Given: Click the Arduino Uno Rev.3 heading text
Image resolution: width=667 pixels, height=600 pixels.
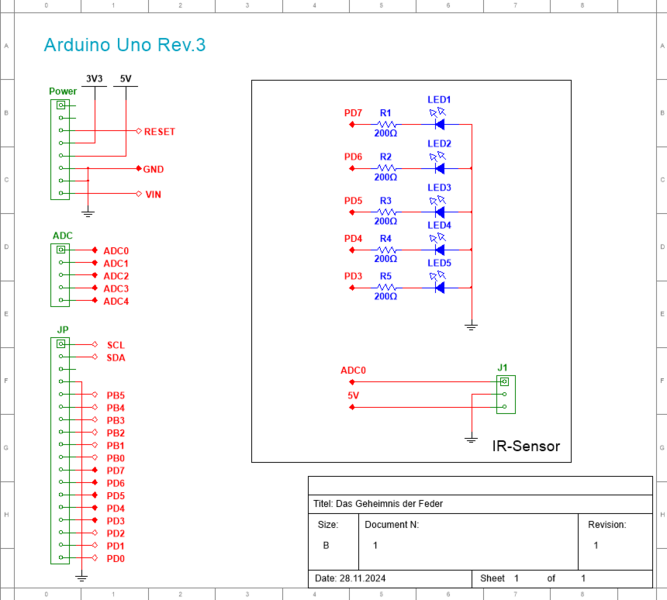Looking at the screenshot, I should point(125,46).
